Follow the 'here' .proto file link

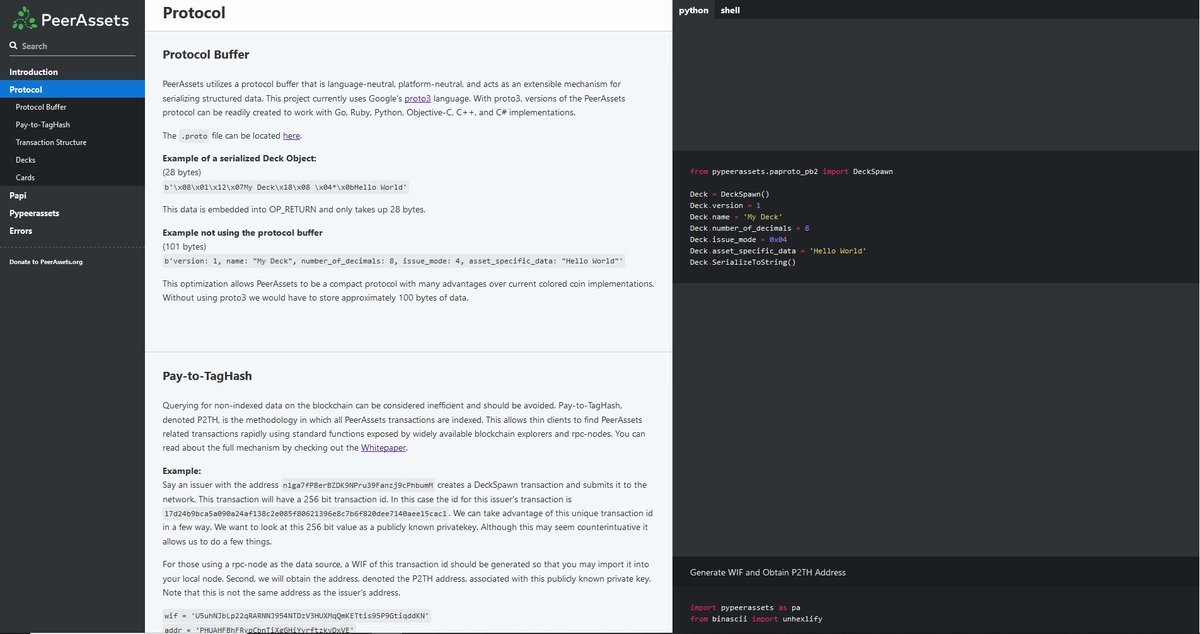tap(291, 135)
